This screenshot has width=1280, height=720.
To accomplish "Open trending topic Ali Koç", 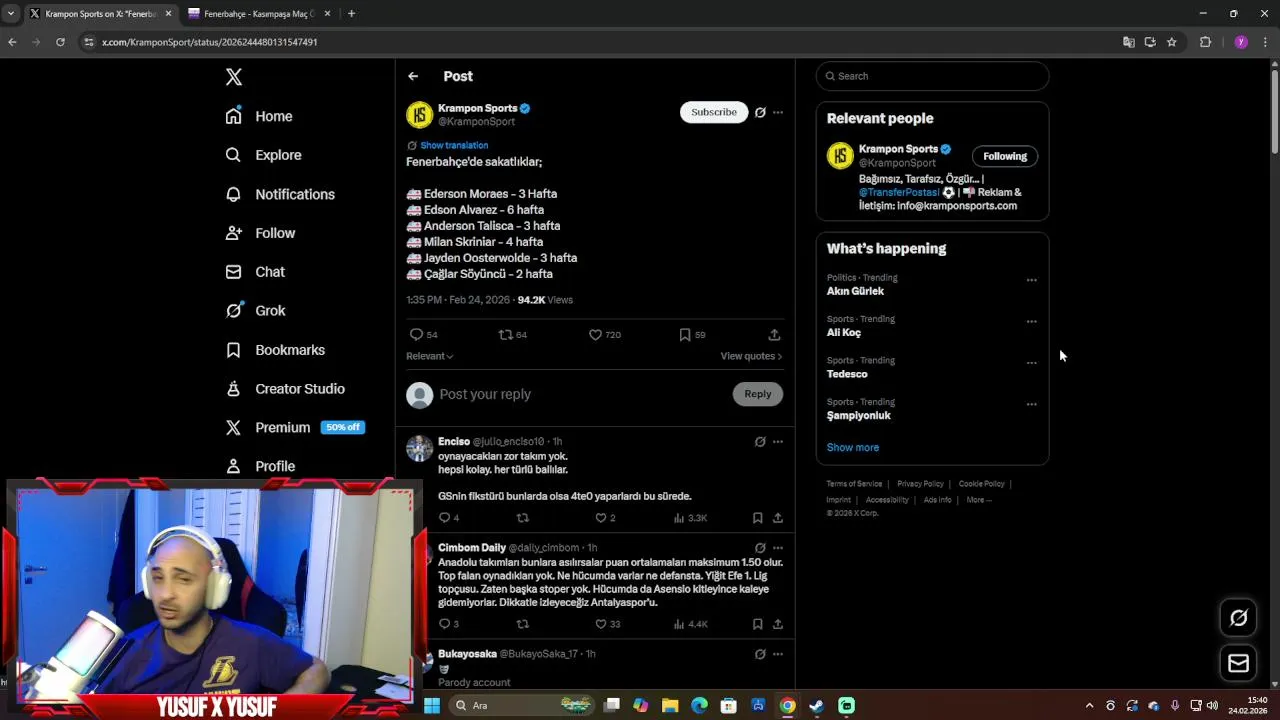I will 844,332.
